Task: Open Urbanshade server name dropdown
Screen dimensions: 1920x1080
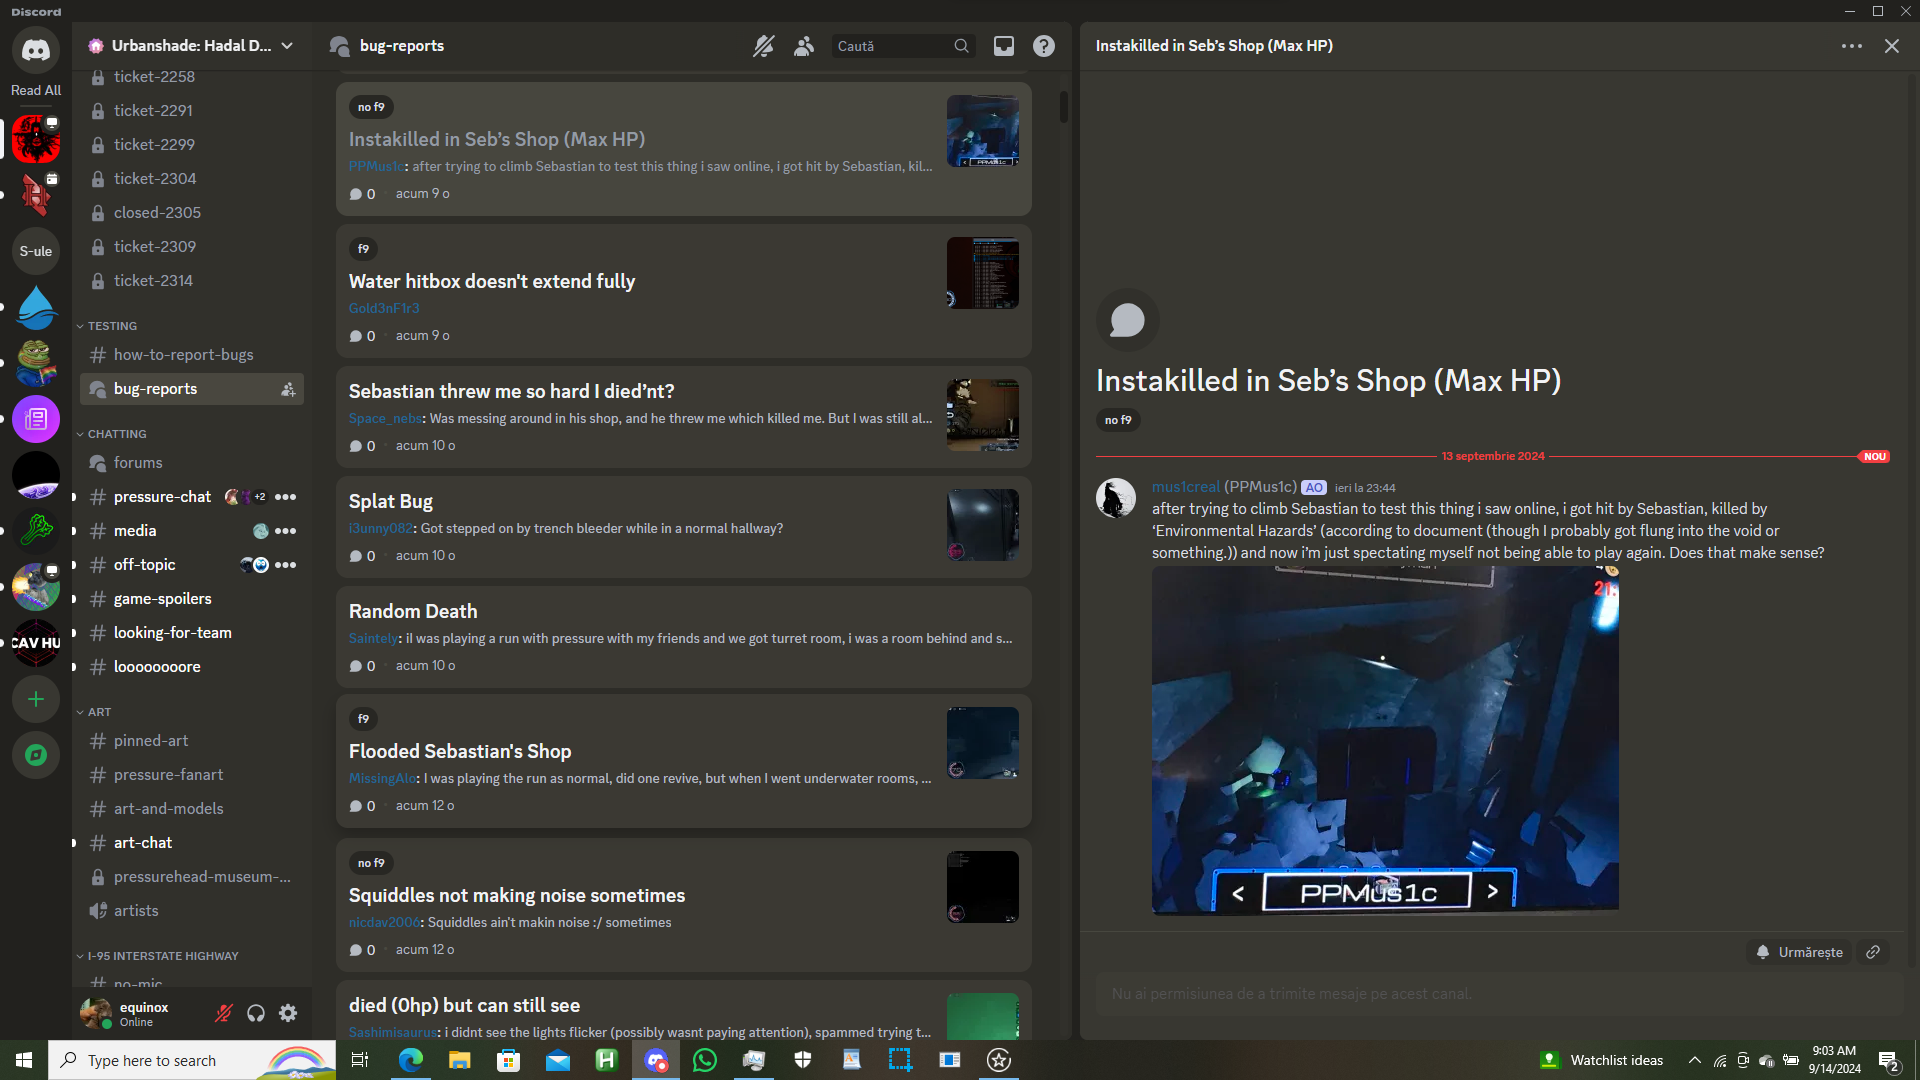Action: (190, 46)
